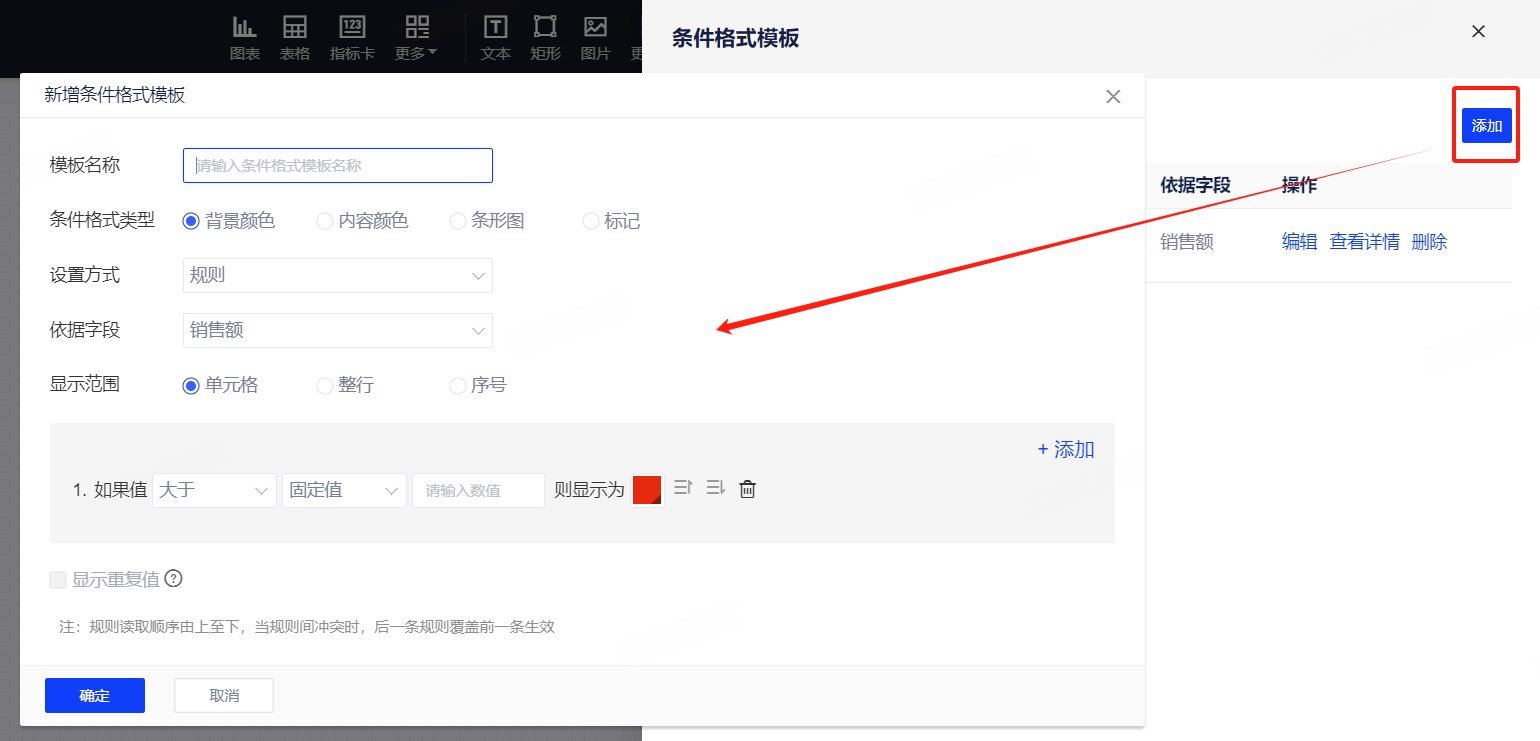Viewport: 1540px width, 741px height.
Task: Choose the 条形图 format type
Action: [x=458, y=221]
